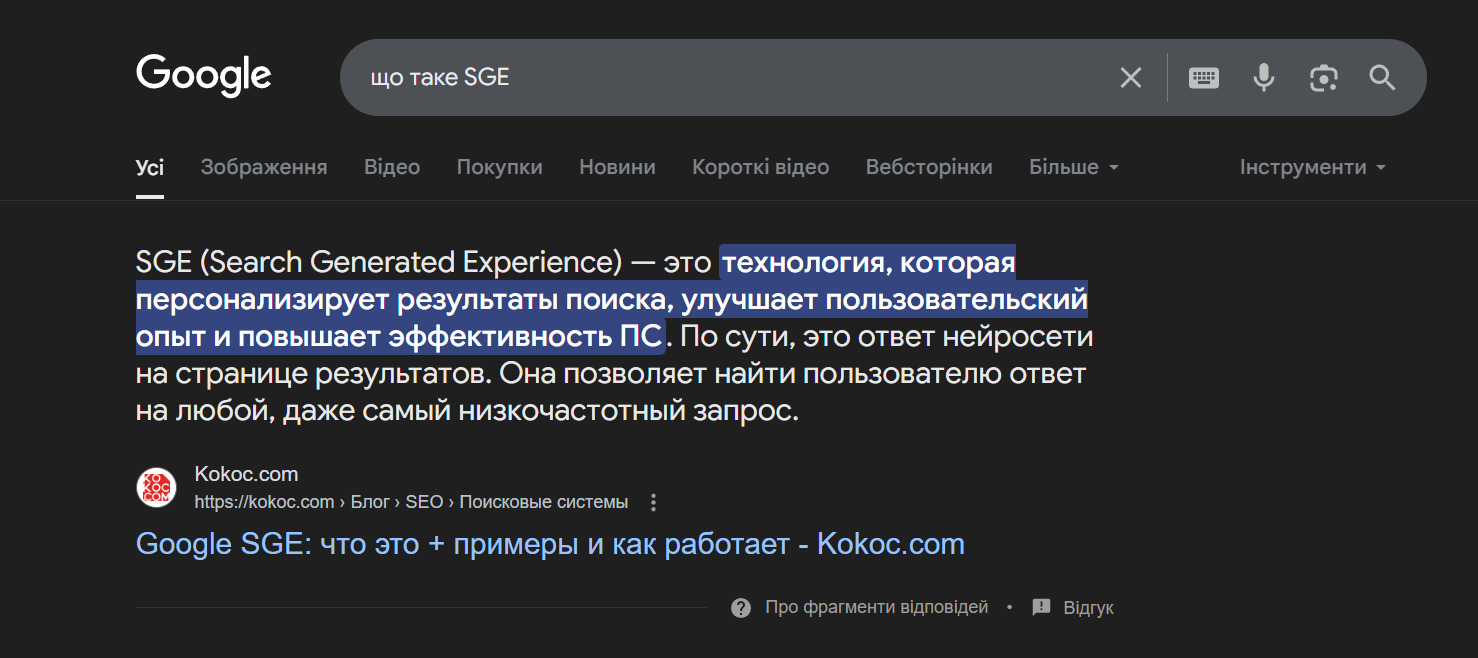
Task: Open Google Lens image search
Action: [1324, 78]
